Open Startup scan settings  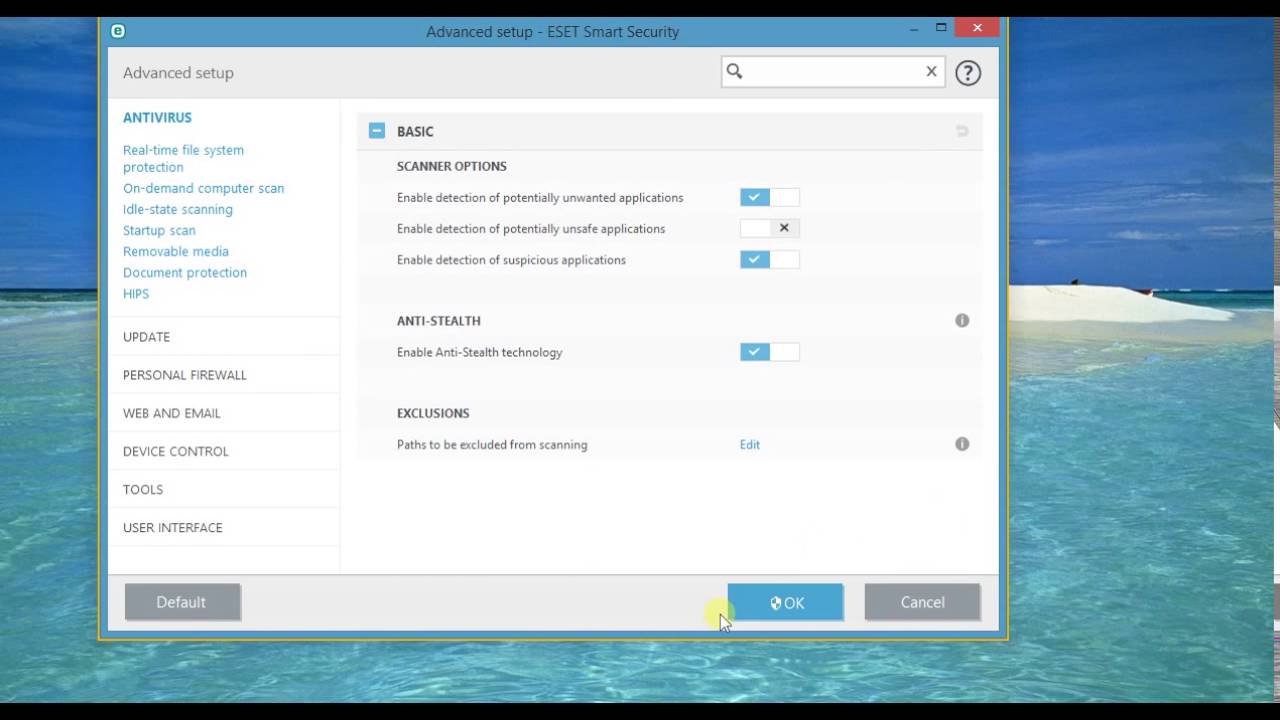click(x=159, y=230)
